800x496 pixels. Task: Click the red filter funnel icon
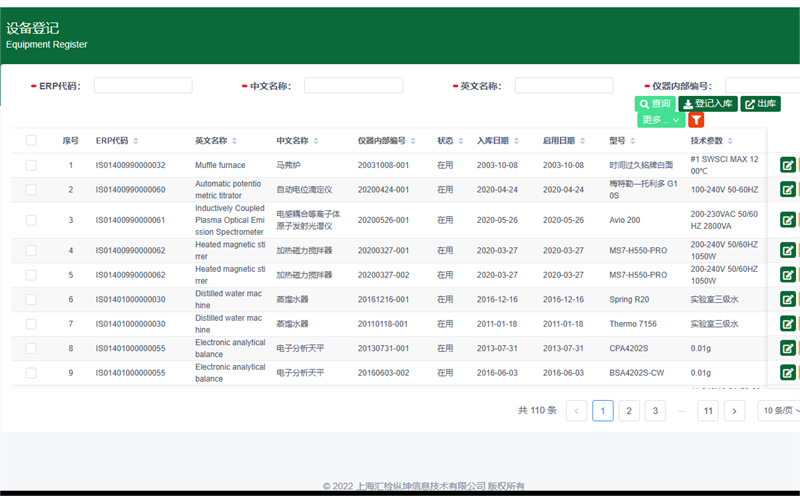pos(696,120)
